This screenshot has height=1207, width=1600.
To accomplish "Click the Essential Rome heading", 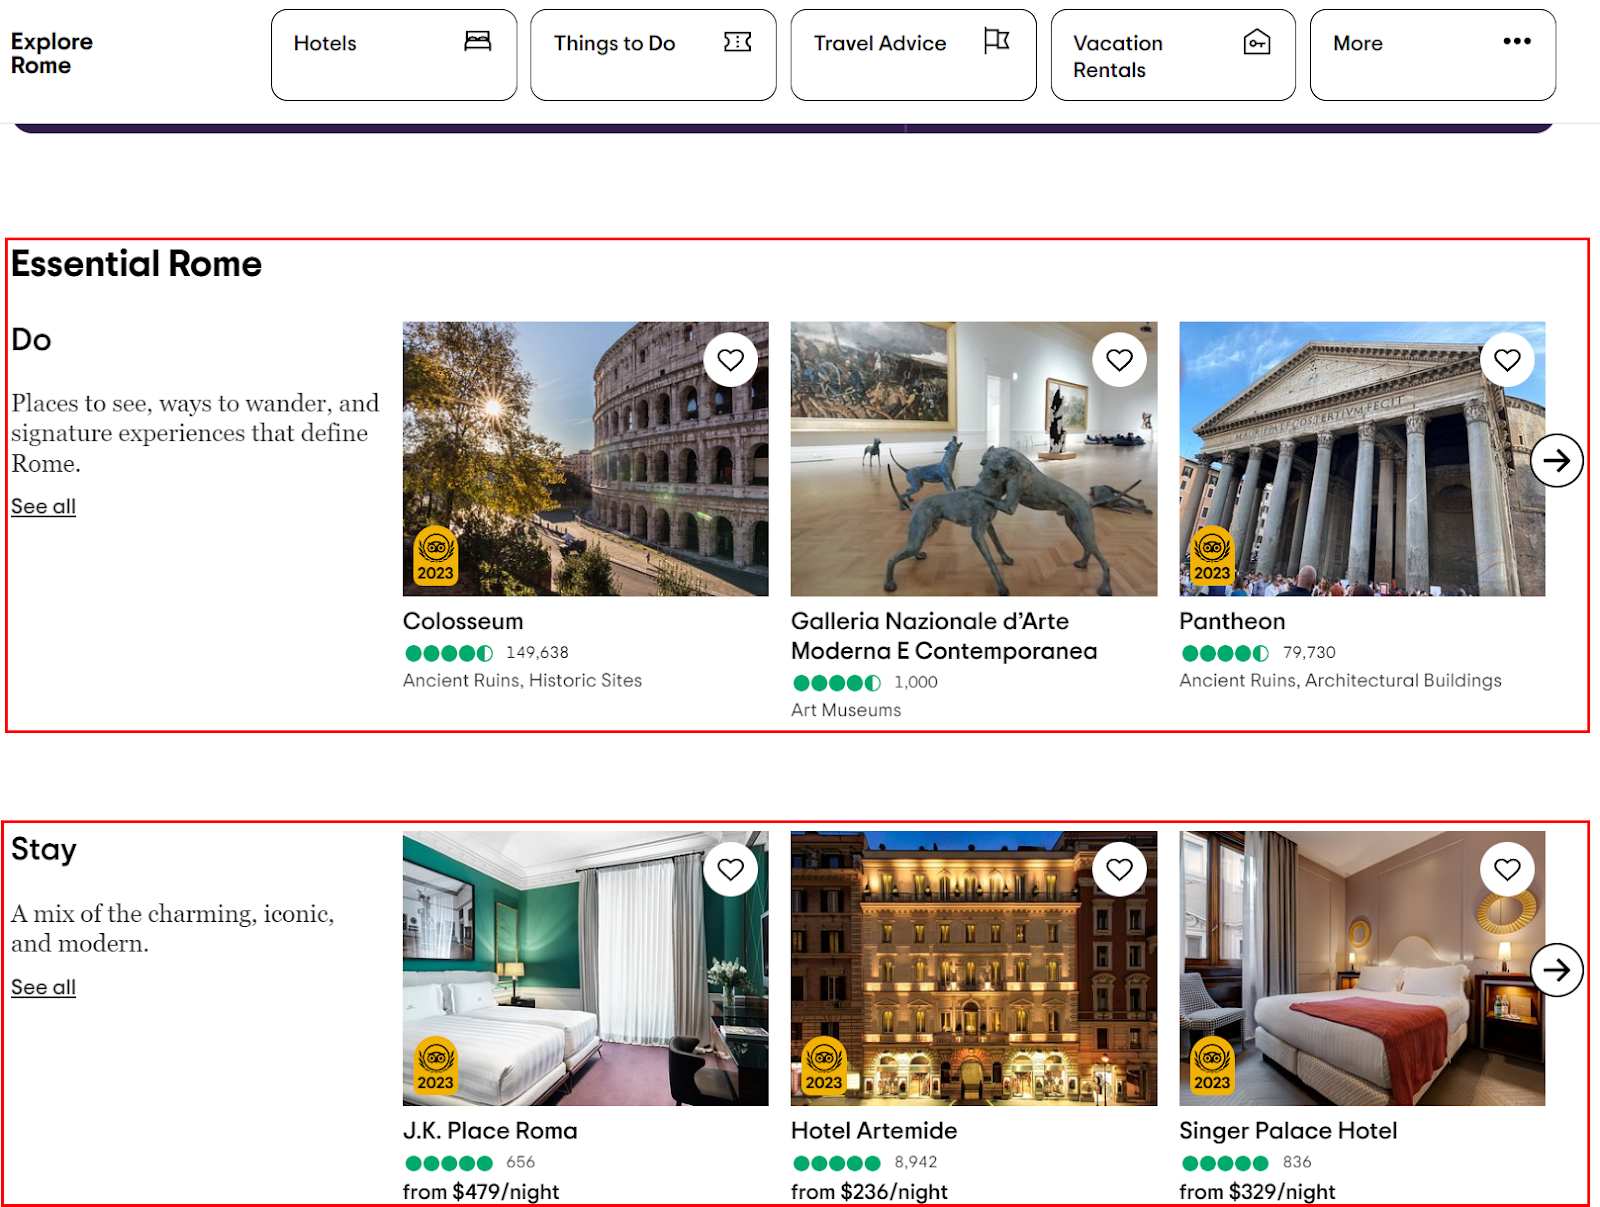I will point(136,264).
